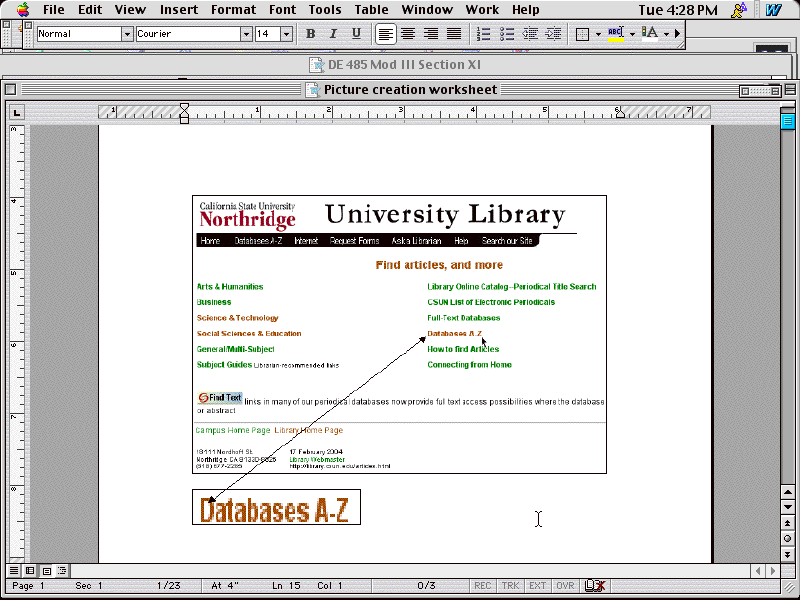Open the Help menu
This screenshot has height=600, width=800.
[x=526, y=10]
